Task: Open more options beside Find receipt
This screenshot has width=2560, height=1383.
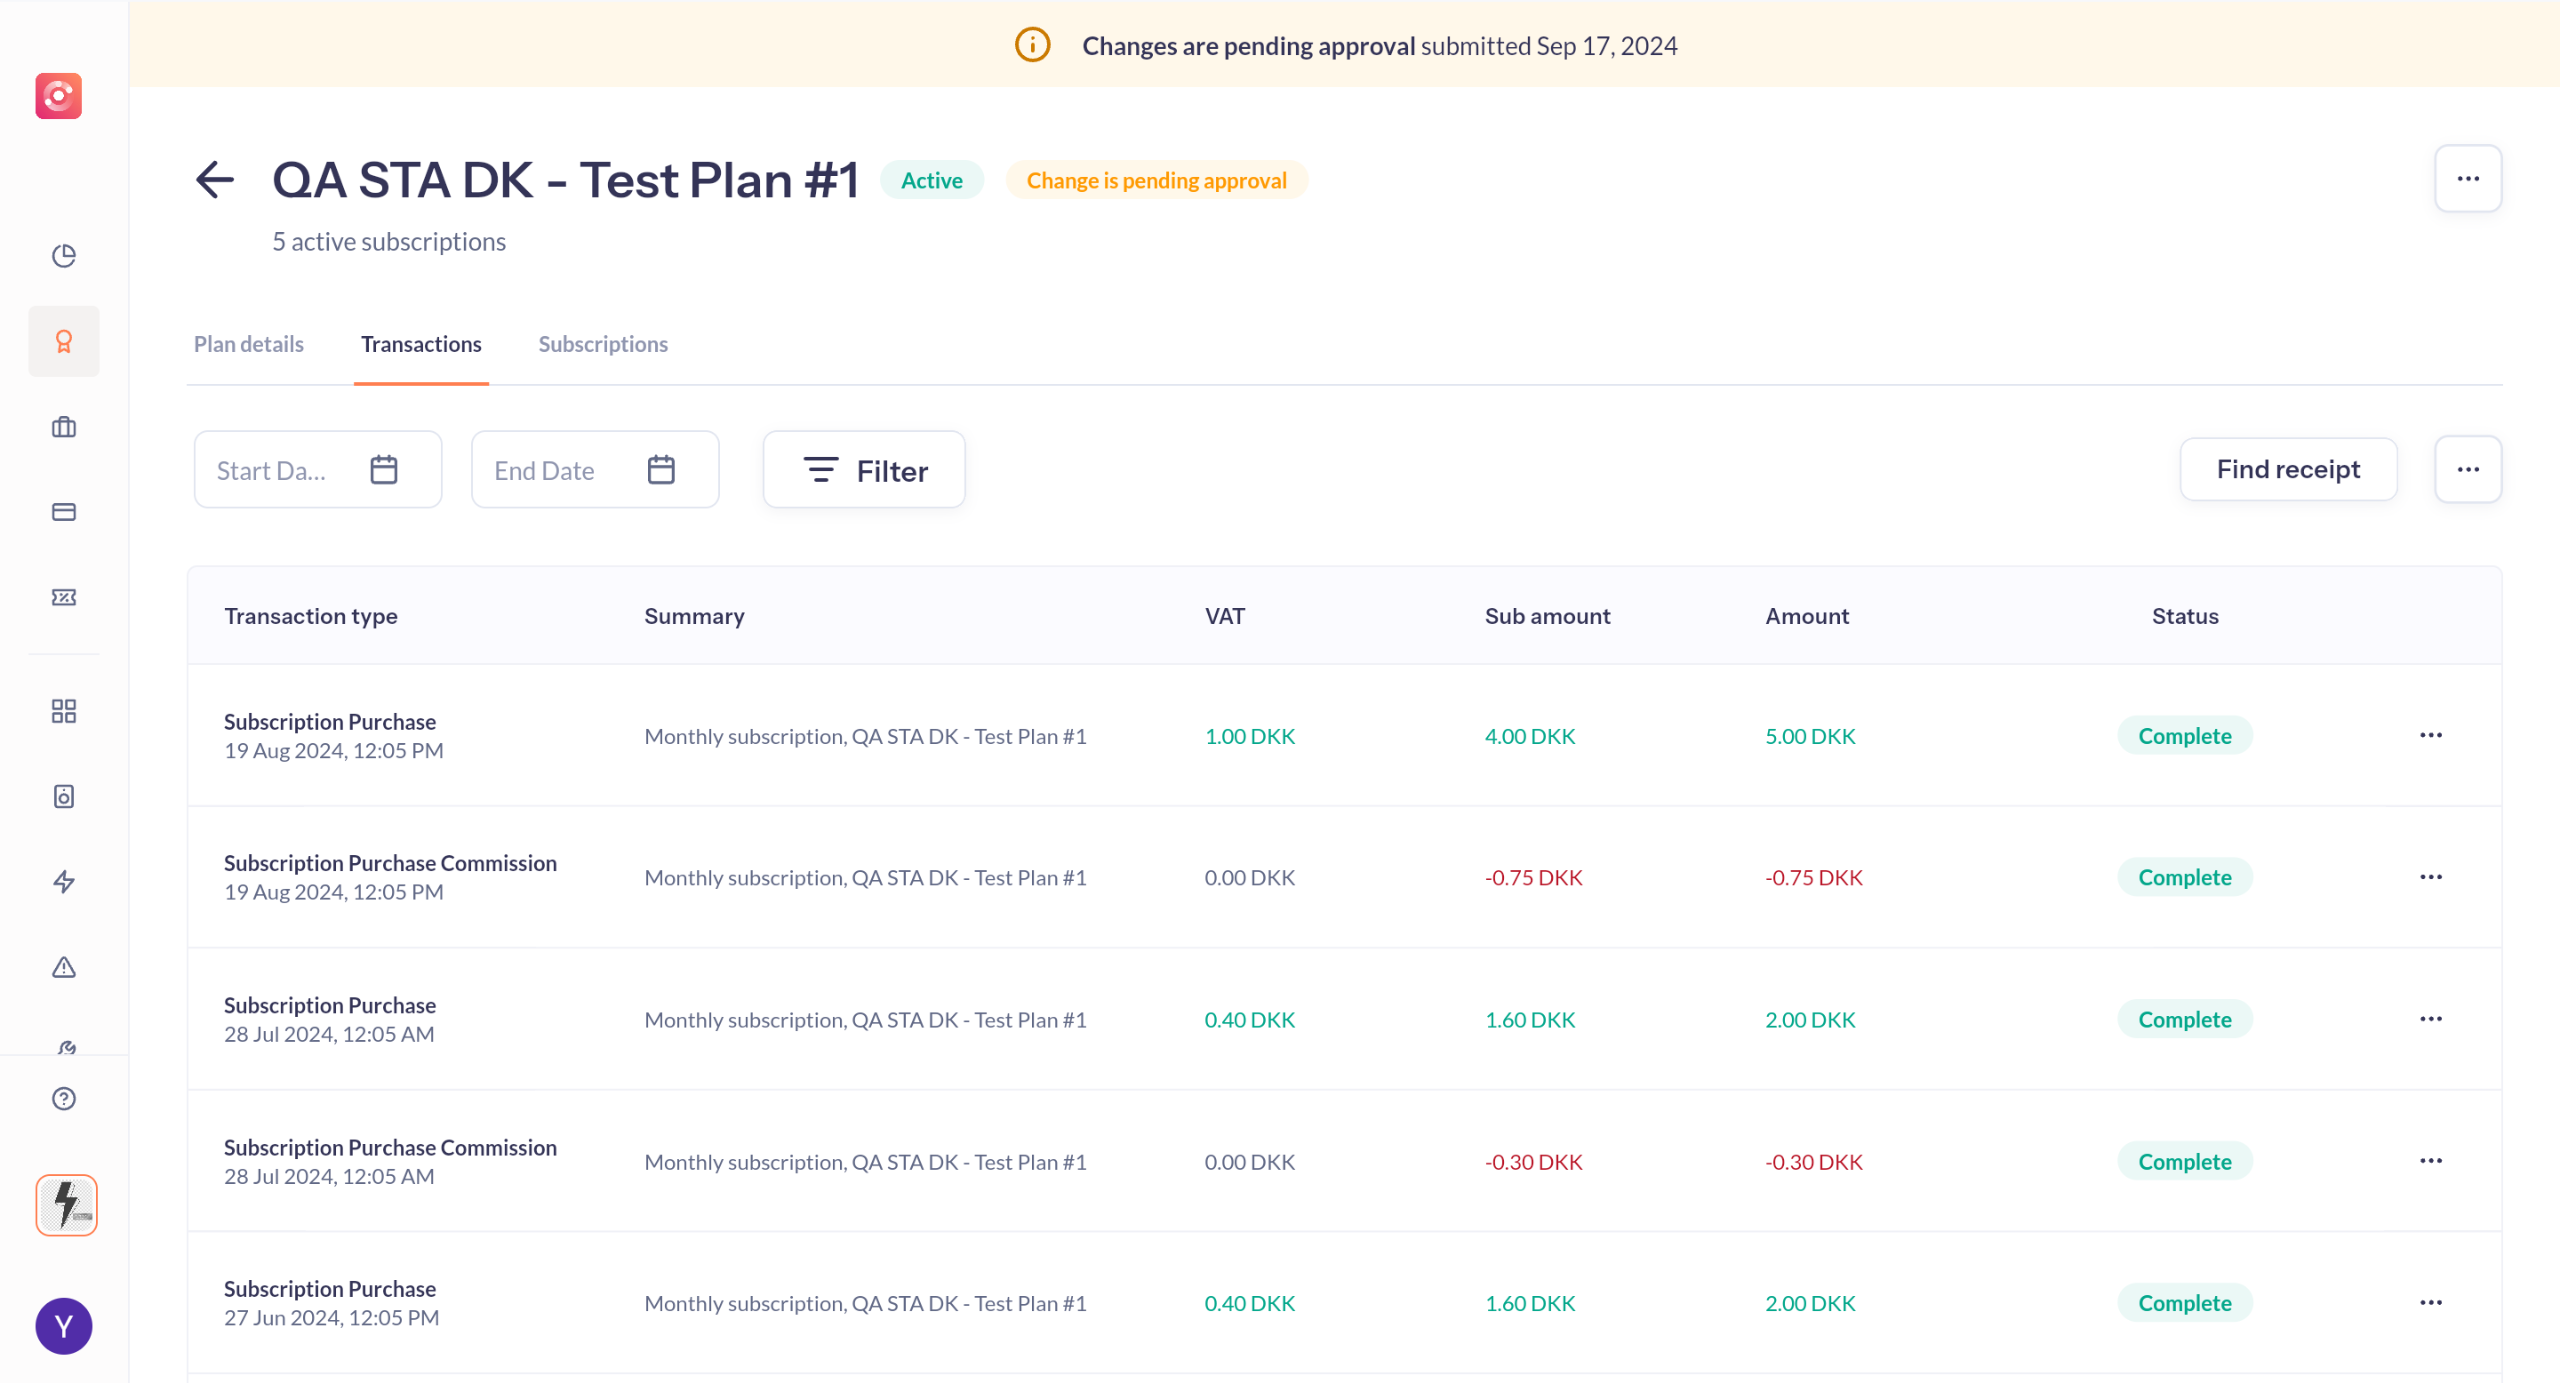Action: coord(2467,469)
